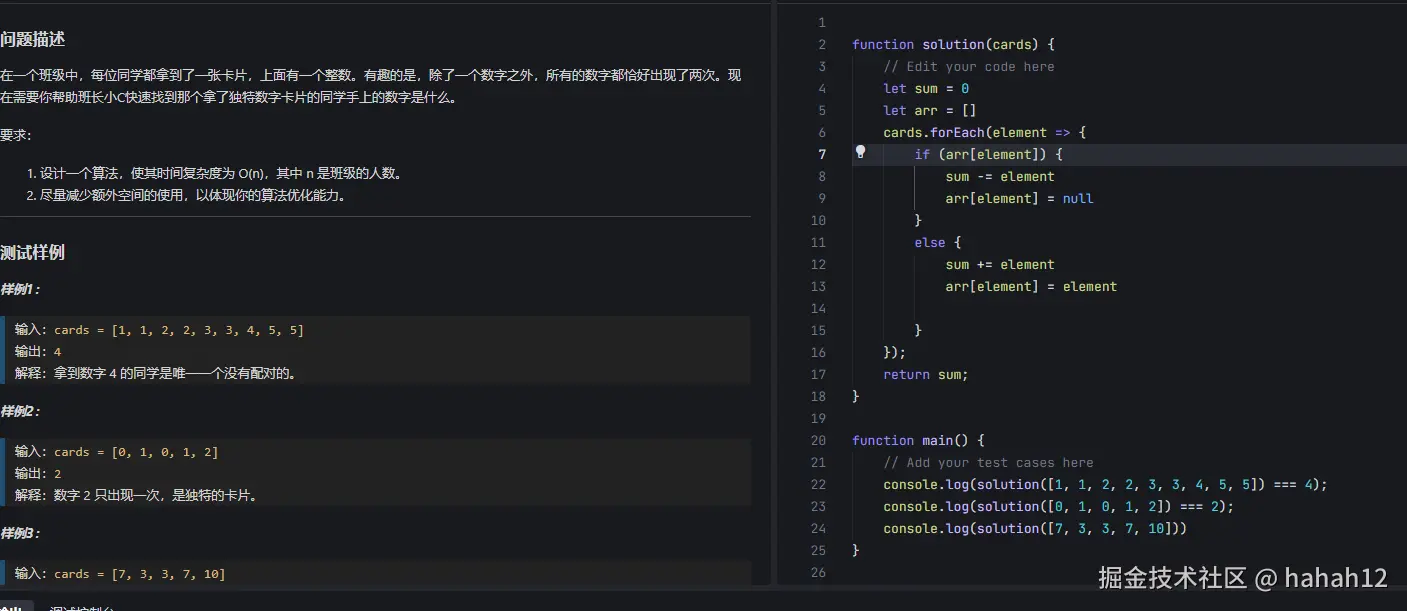Click the vertical splitter between description and editor
Image resolution: width=1407 pixels, height=611 pixels.
click(774, 300)
